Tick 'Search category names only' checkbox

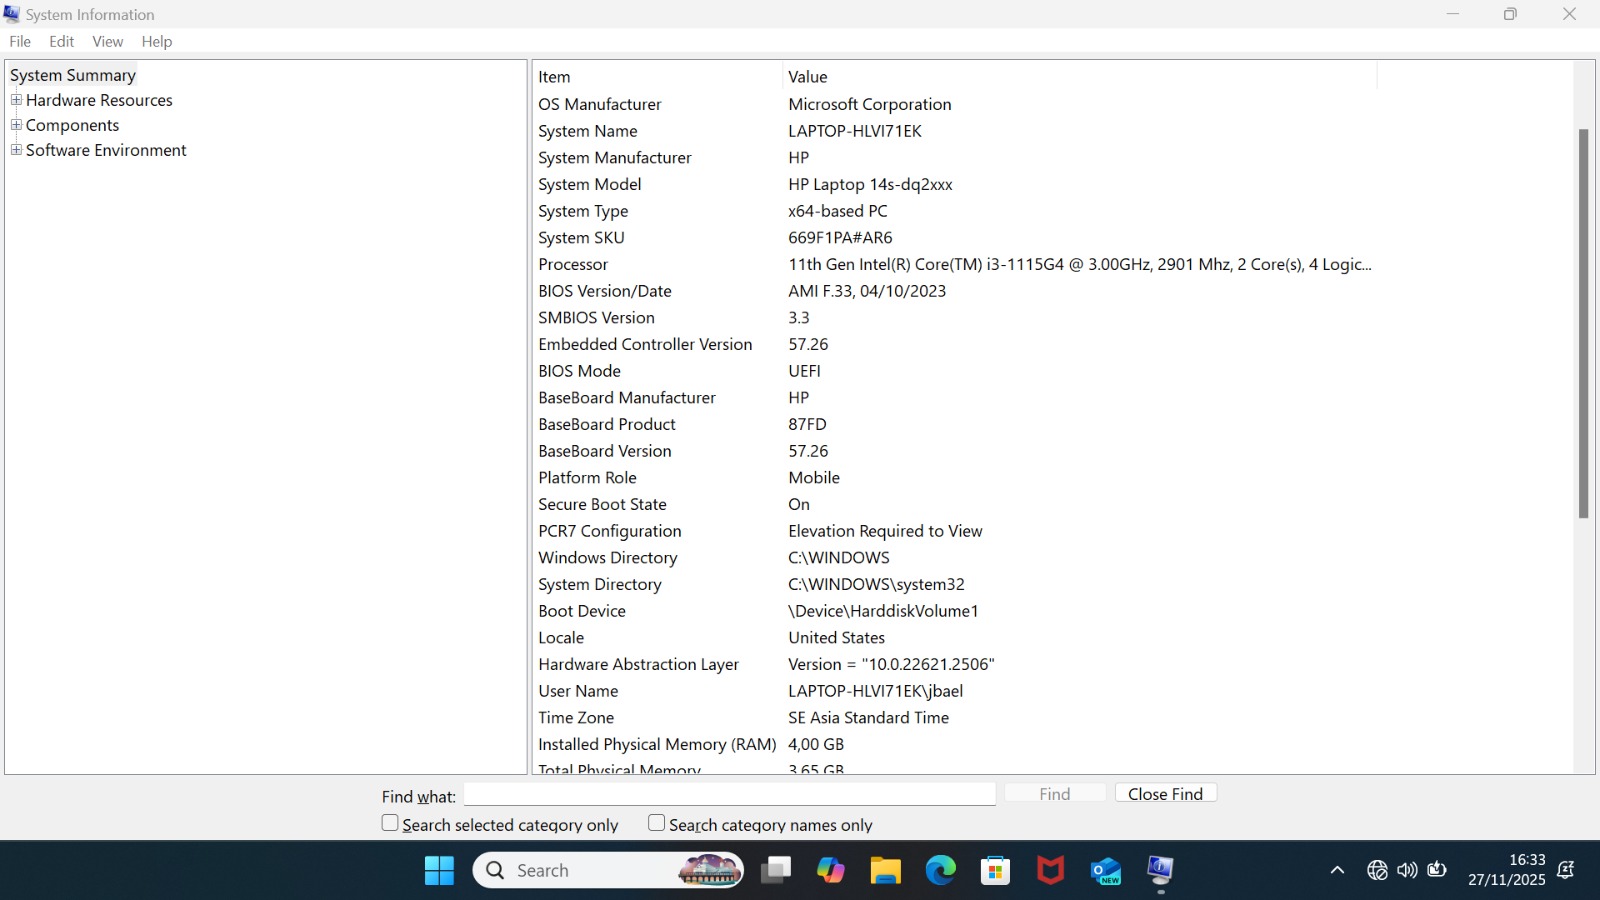pyautogui.click(x=656, y=823)
